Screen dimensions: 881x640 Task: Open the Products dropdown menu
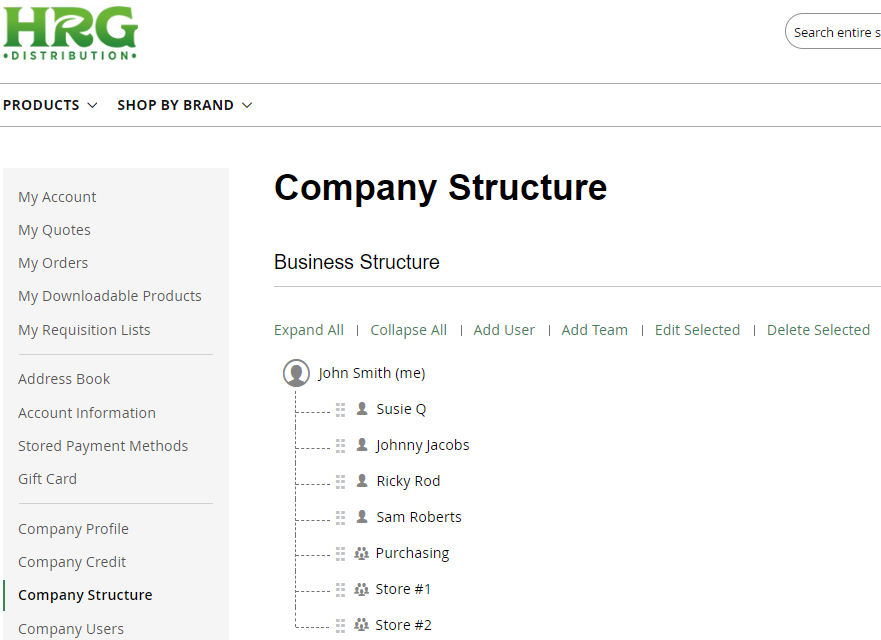(x=50, y=105)
